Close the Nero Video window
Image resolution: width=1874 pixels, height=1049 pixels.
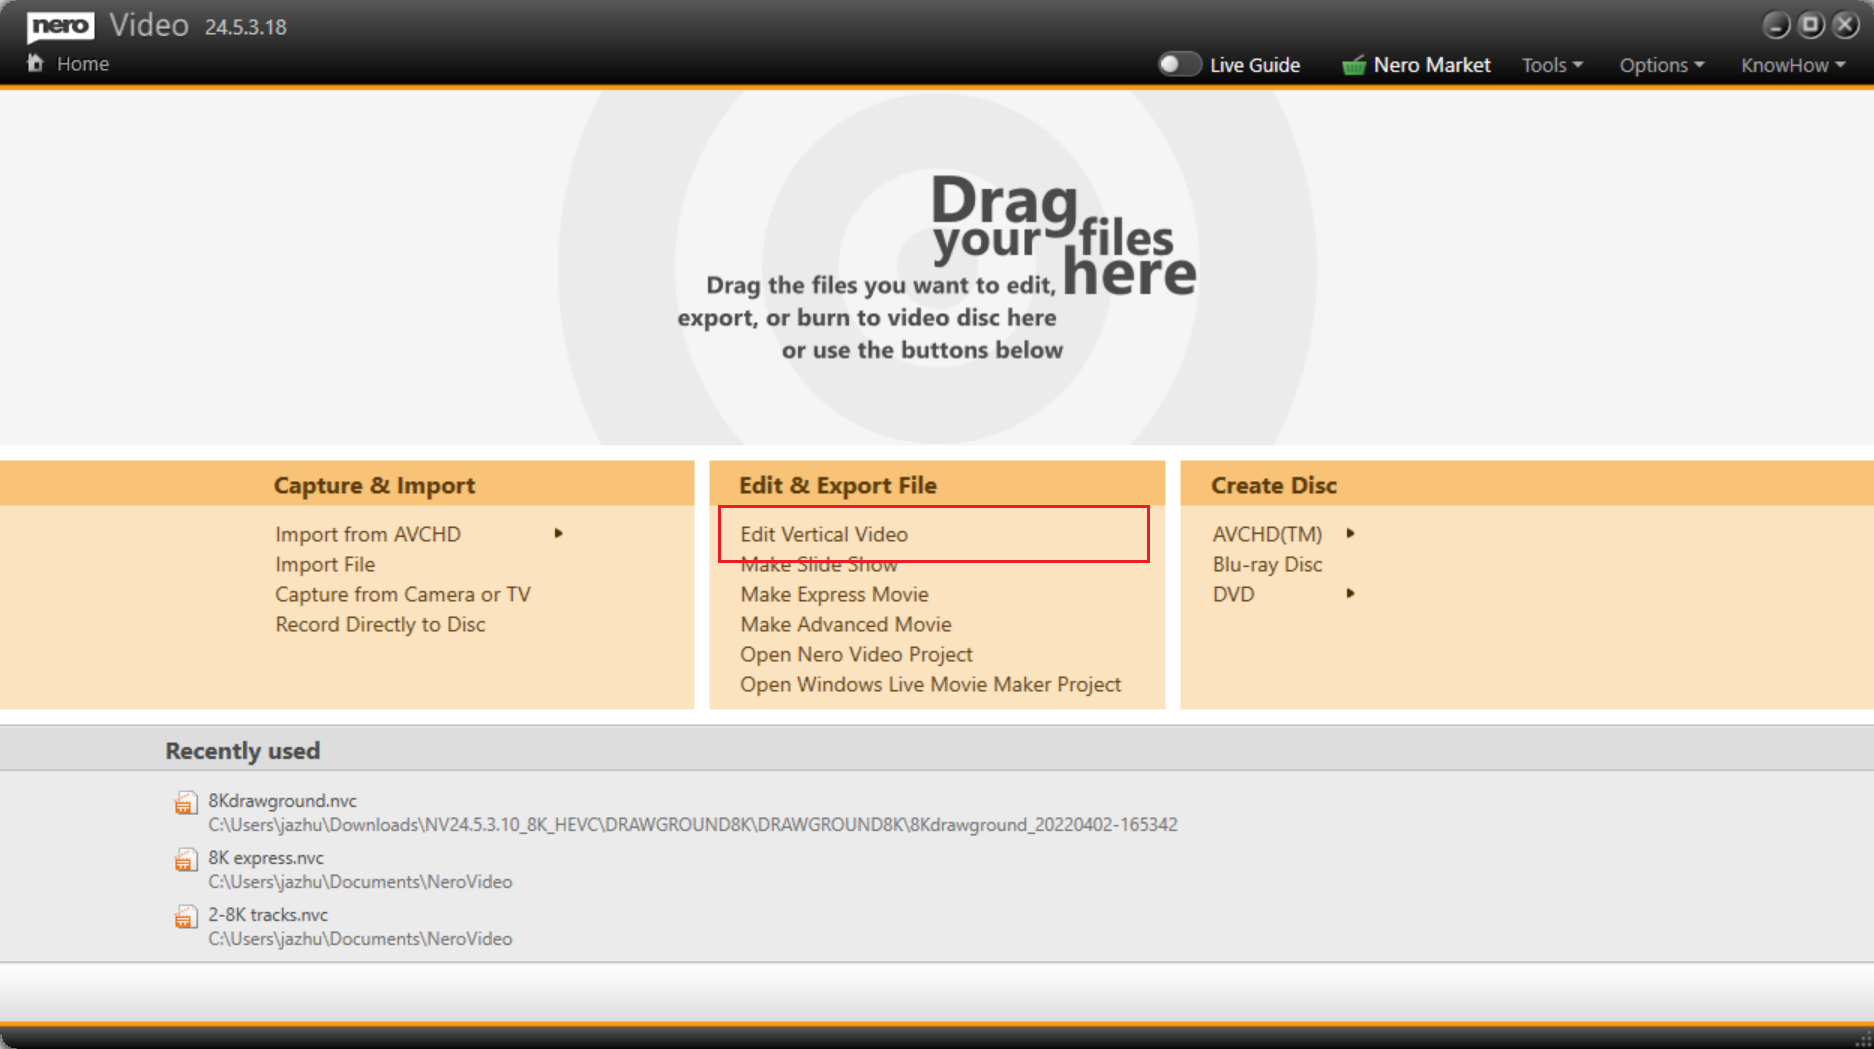[1846, 25]
